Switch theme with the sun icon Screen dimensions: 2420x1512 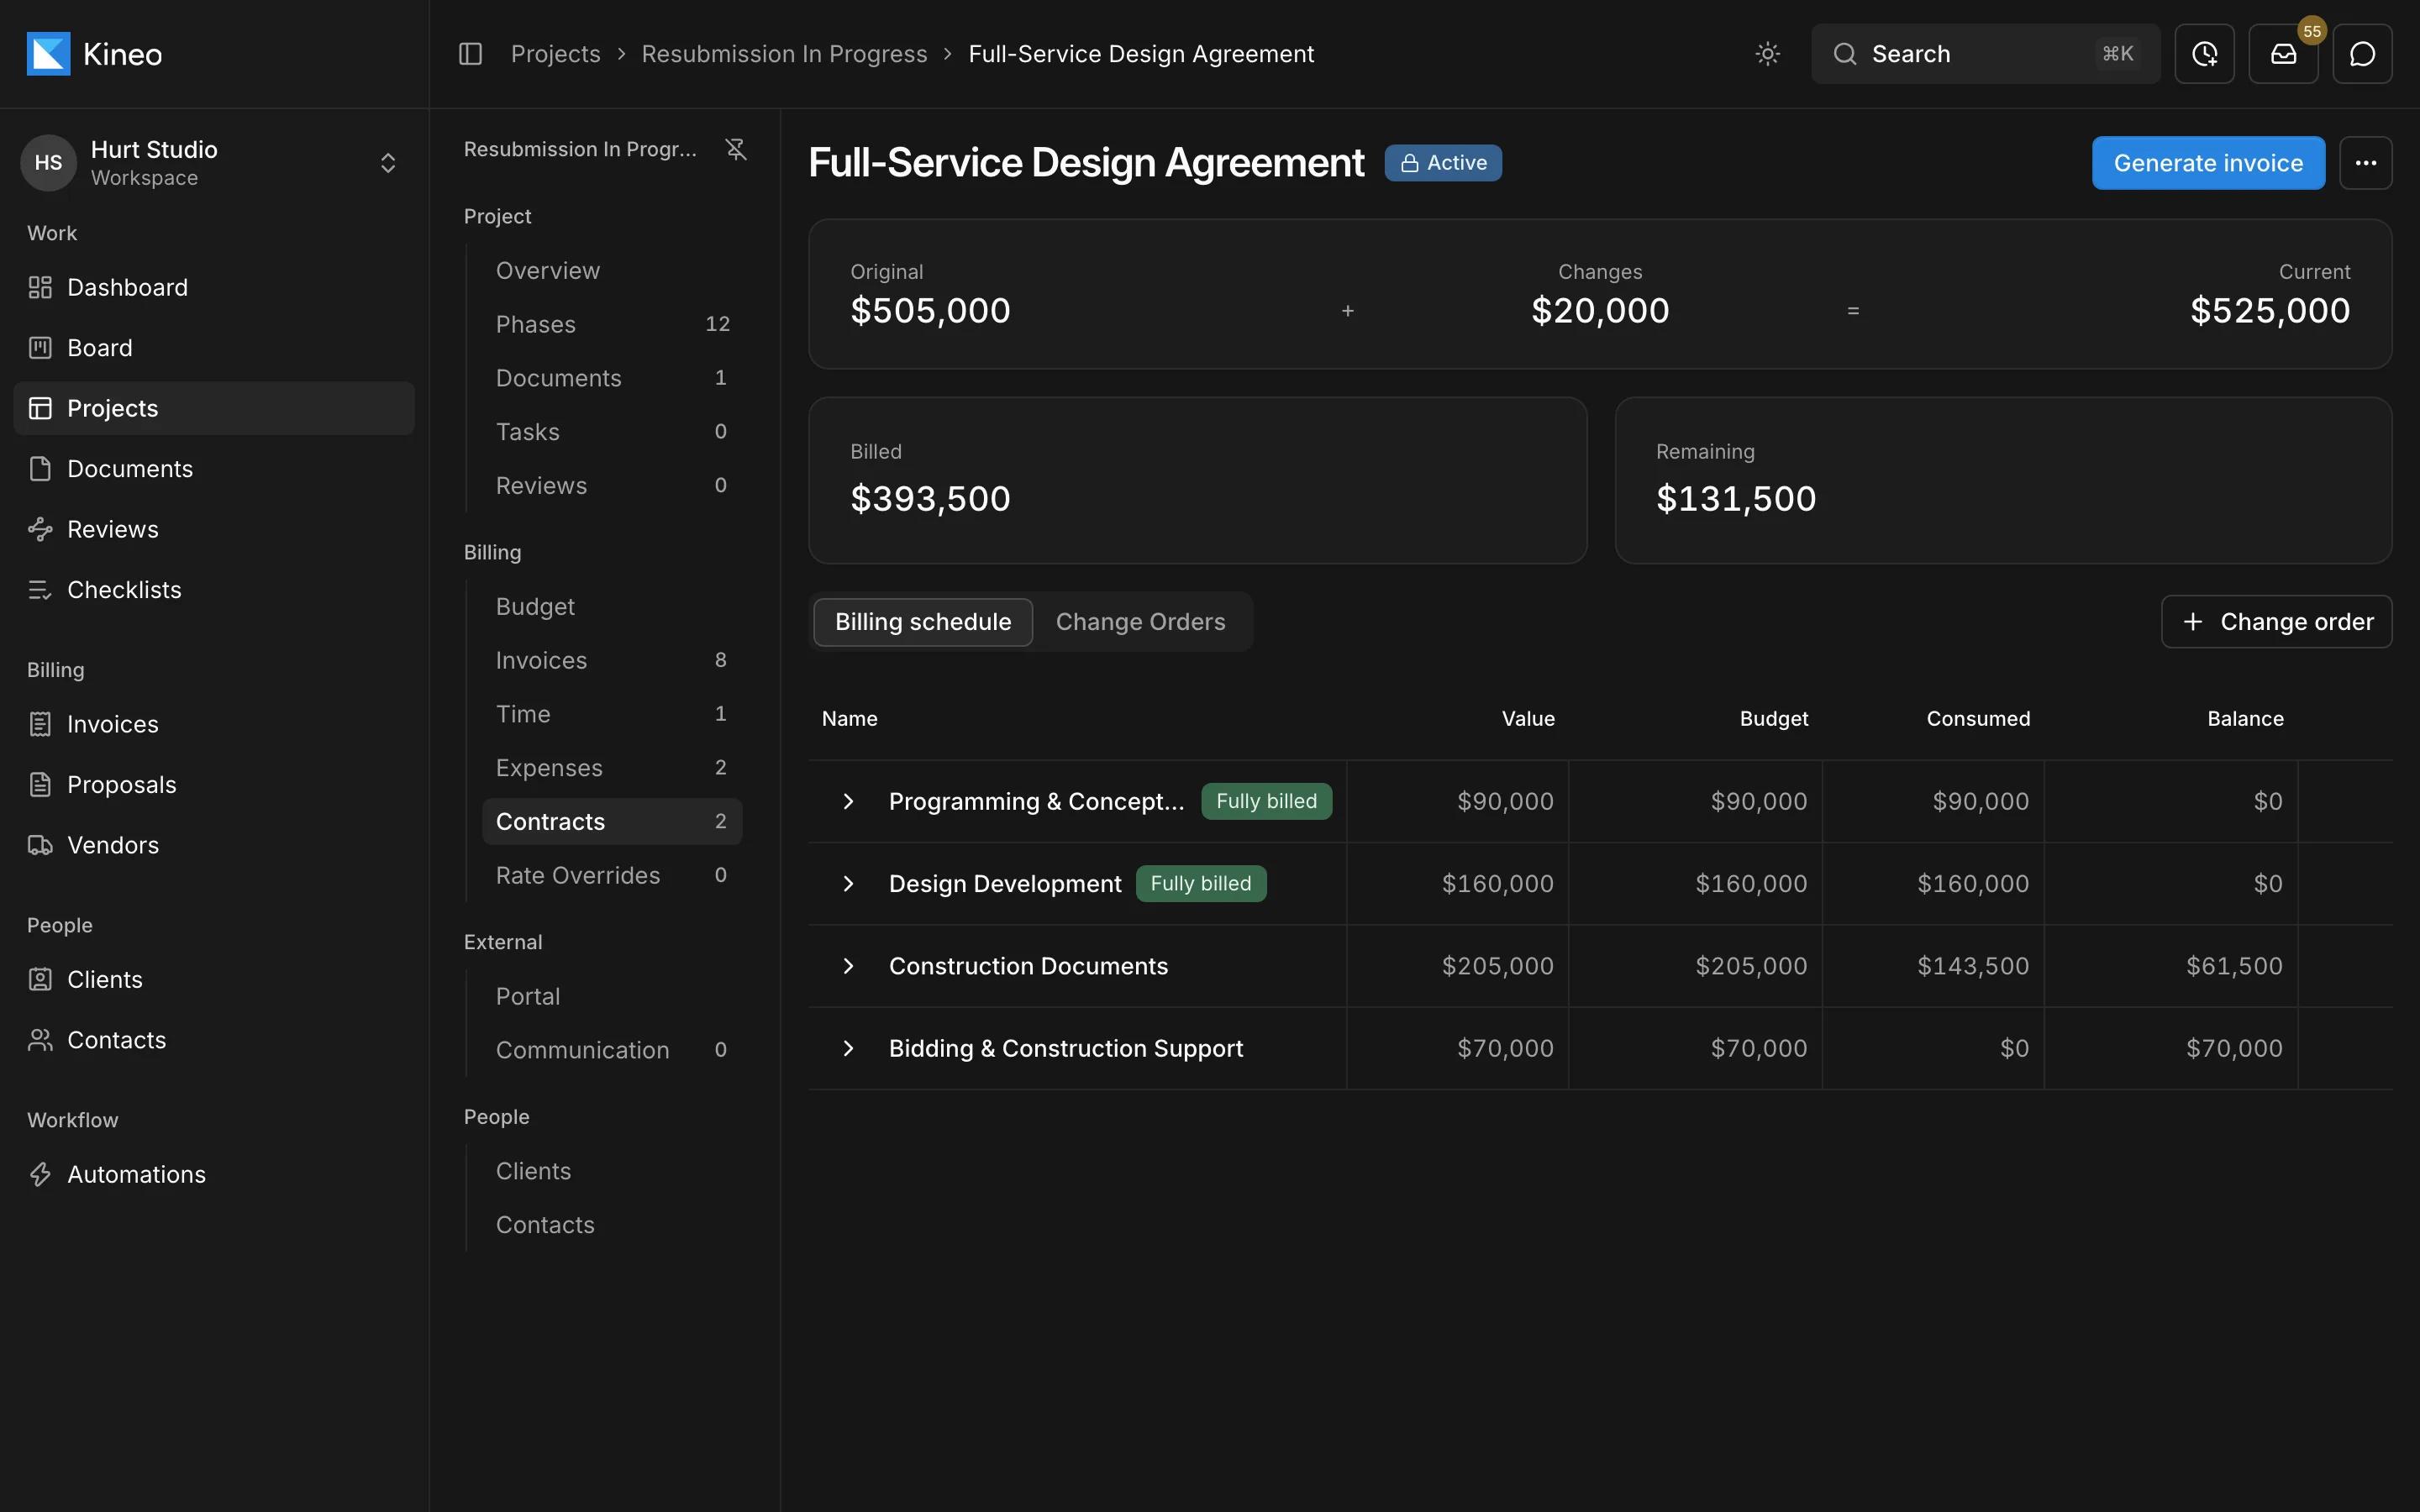1767,54
